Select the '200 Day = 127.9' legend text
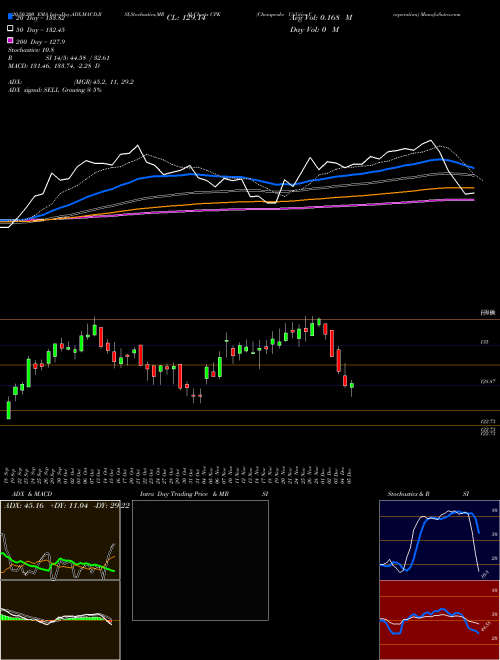The height and width of the screenshot is (660, 500). [40, 42]
